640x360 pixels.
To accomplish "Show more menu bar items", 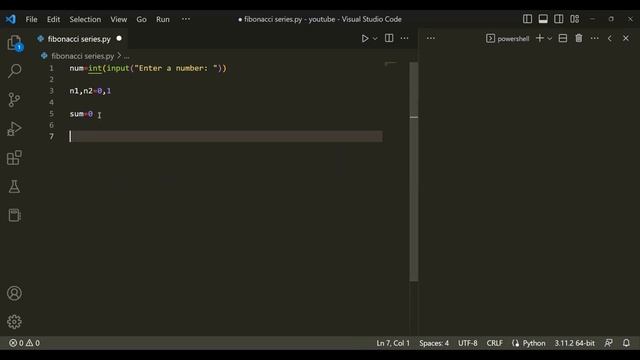I will click(186, 19).
